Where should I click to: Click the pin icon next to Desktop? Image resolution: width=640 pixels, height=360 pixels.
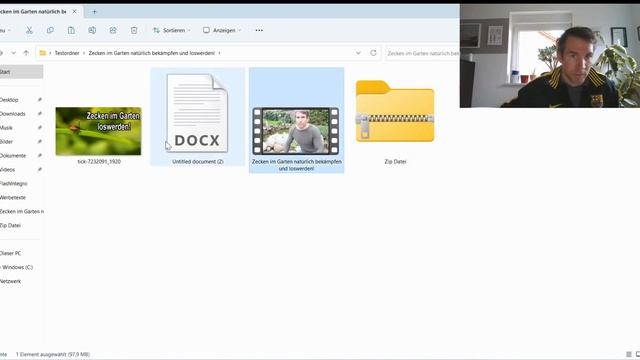pyautogui.click(x=40, y=100)
